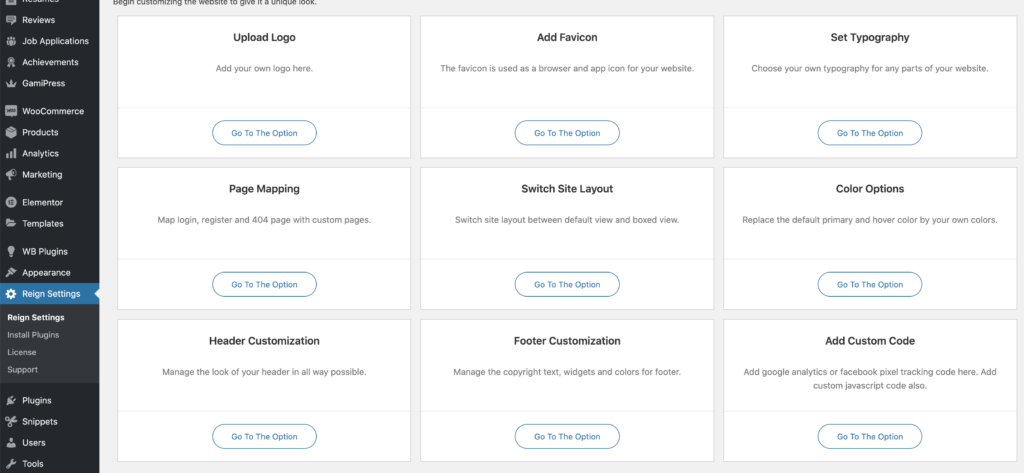
Task: Go to the Upload Logo option
Action: [264, 133]
